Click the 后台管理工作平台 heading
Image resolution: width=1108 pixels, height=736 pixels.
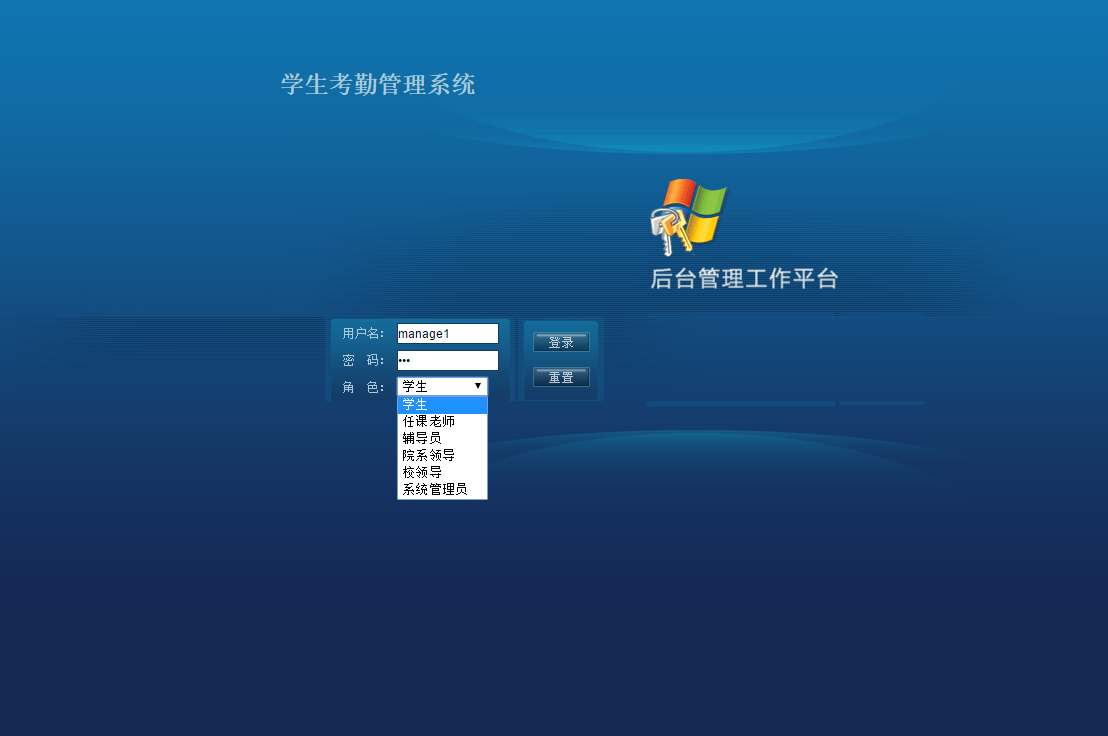tap(744, 279)
